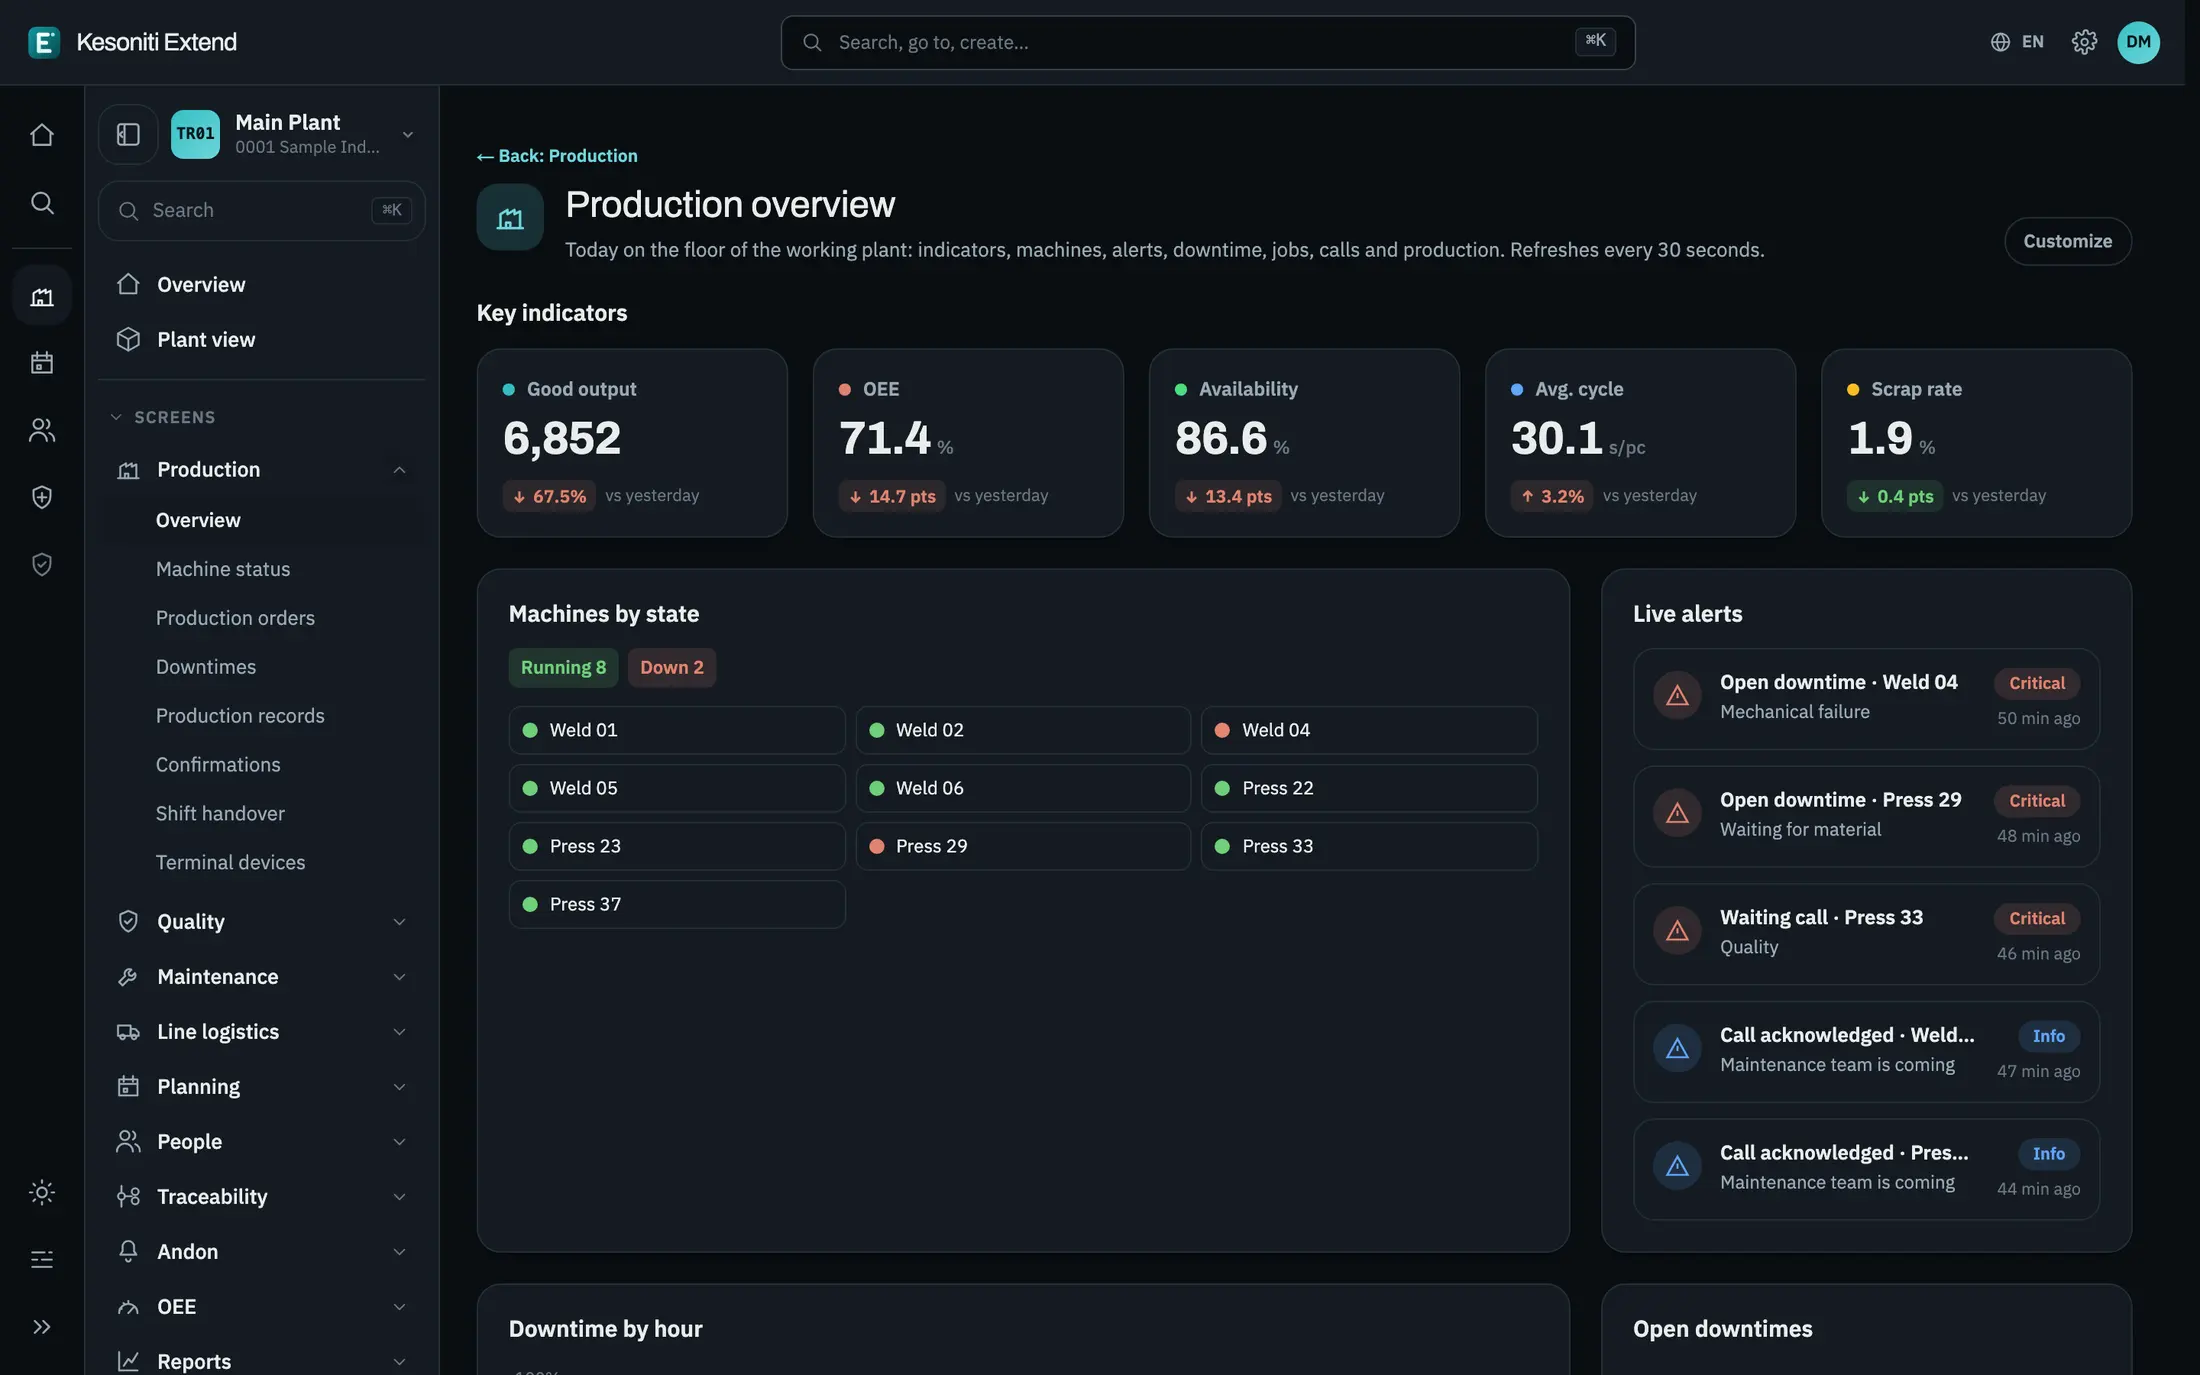Open the Waiting call Press 33 alert
Viewport: 2200px width, 1375px height.
click(1866, 933)
